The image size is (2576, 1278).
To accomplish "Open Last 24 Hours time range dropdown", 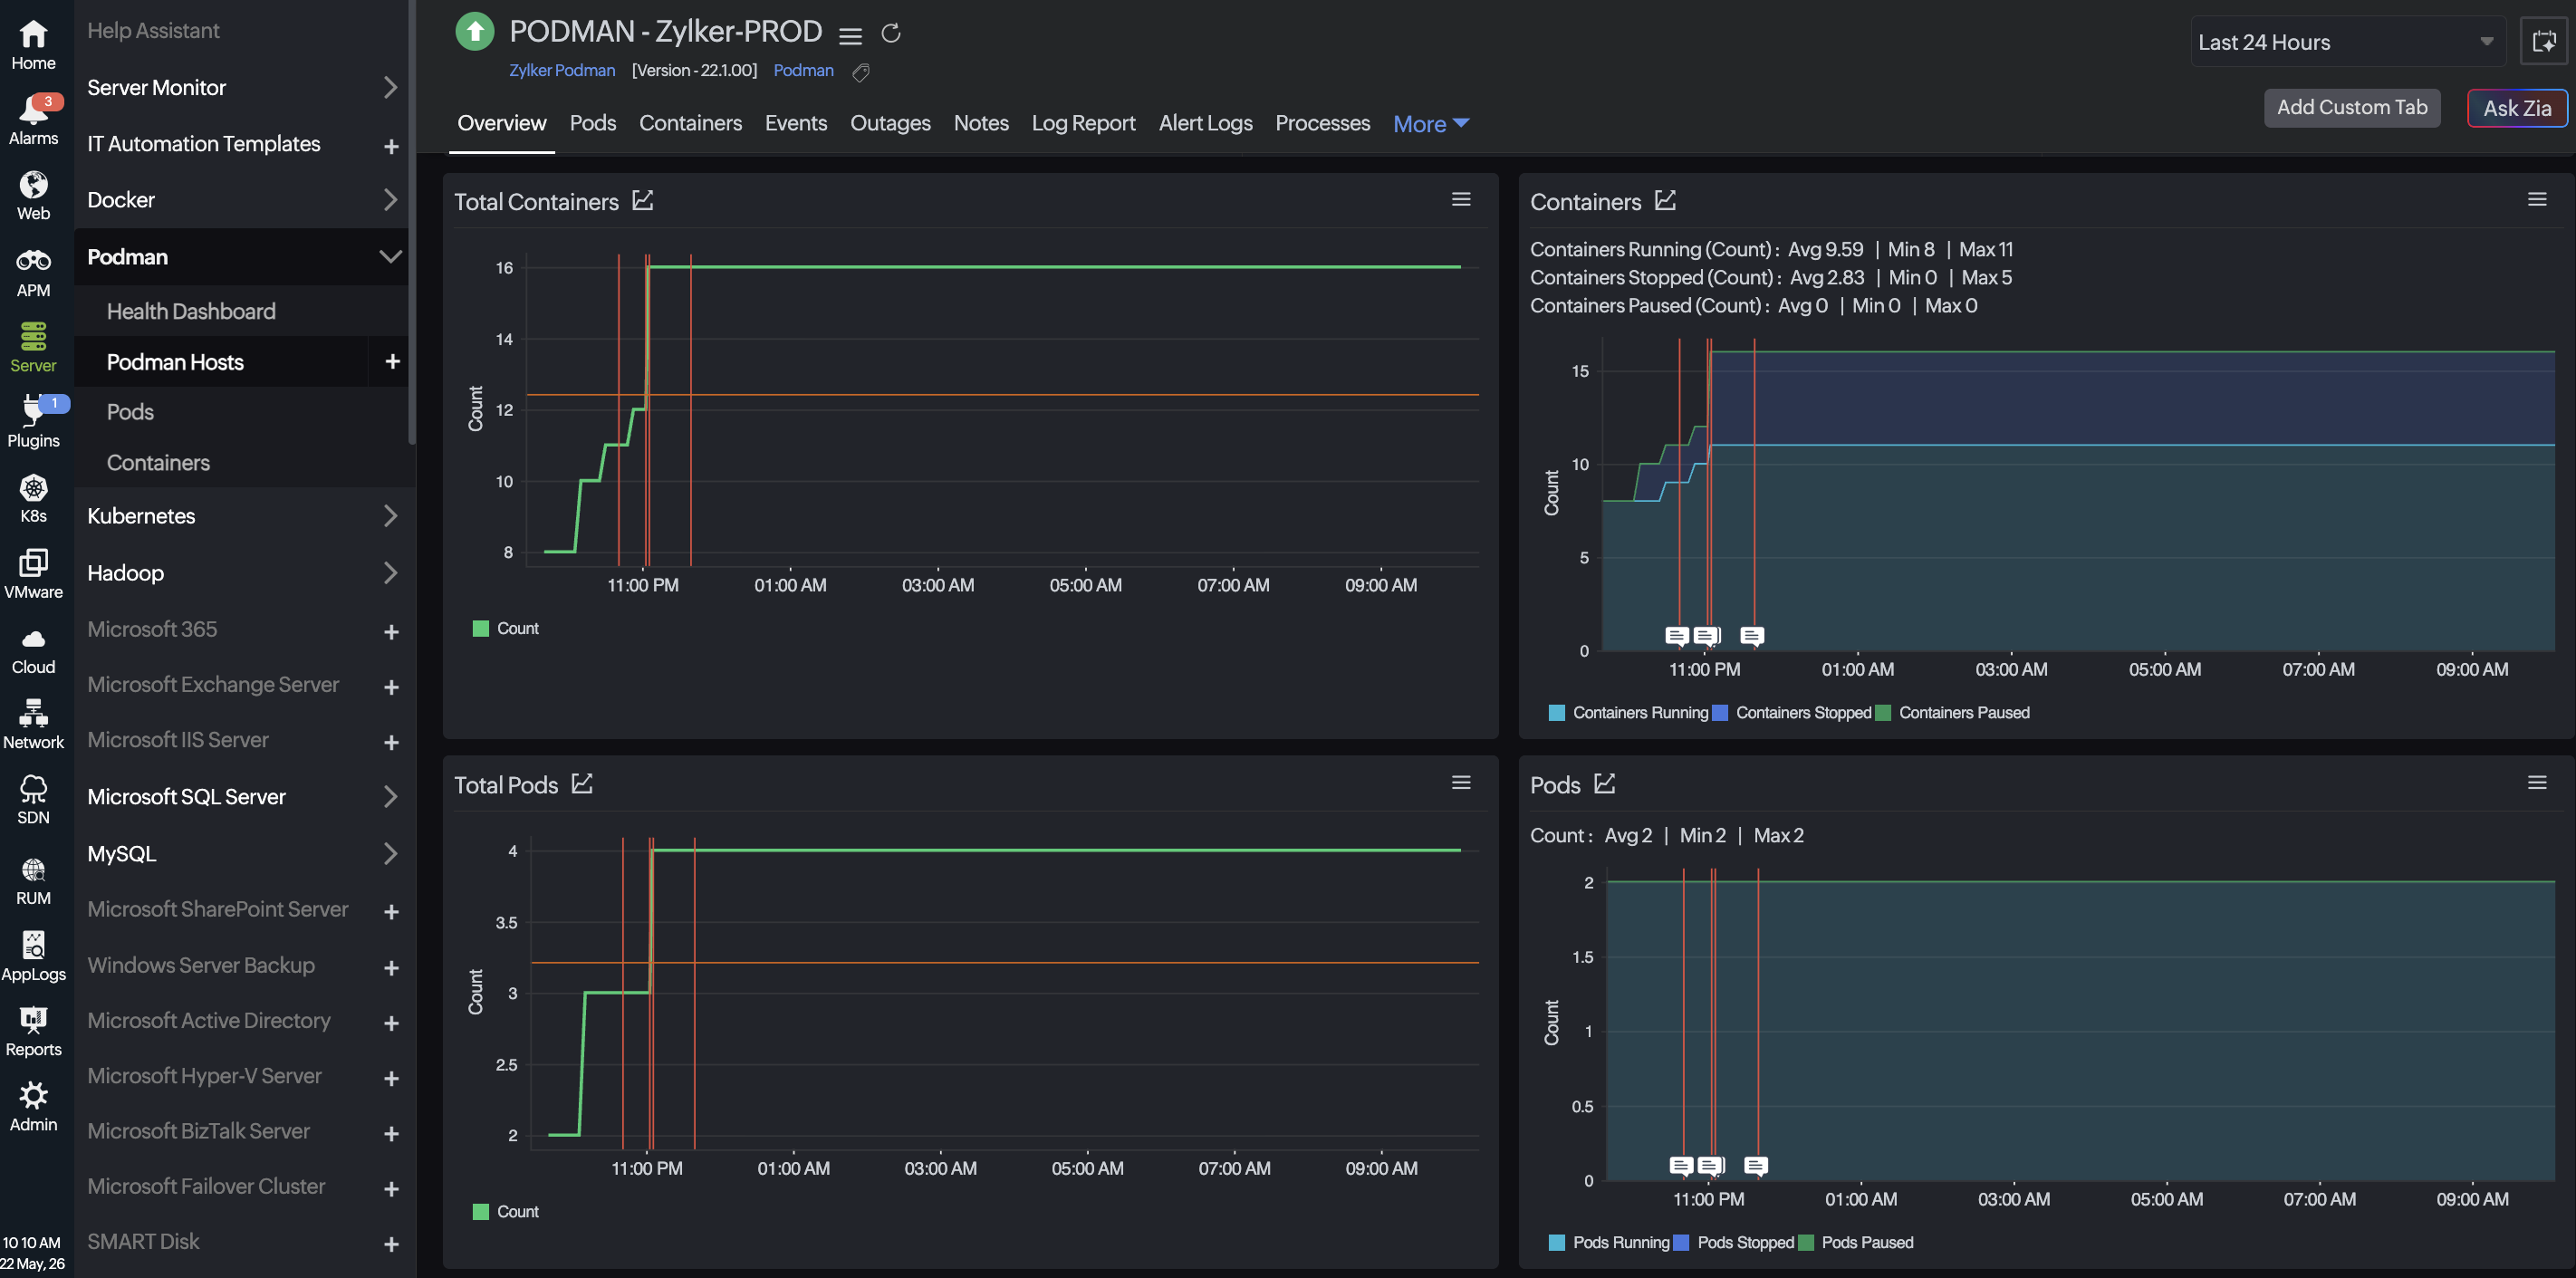I will coord(2347,42).
